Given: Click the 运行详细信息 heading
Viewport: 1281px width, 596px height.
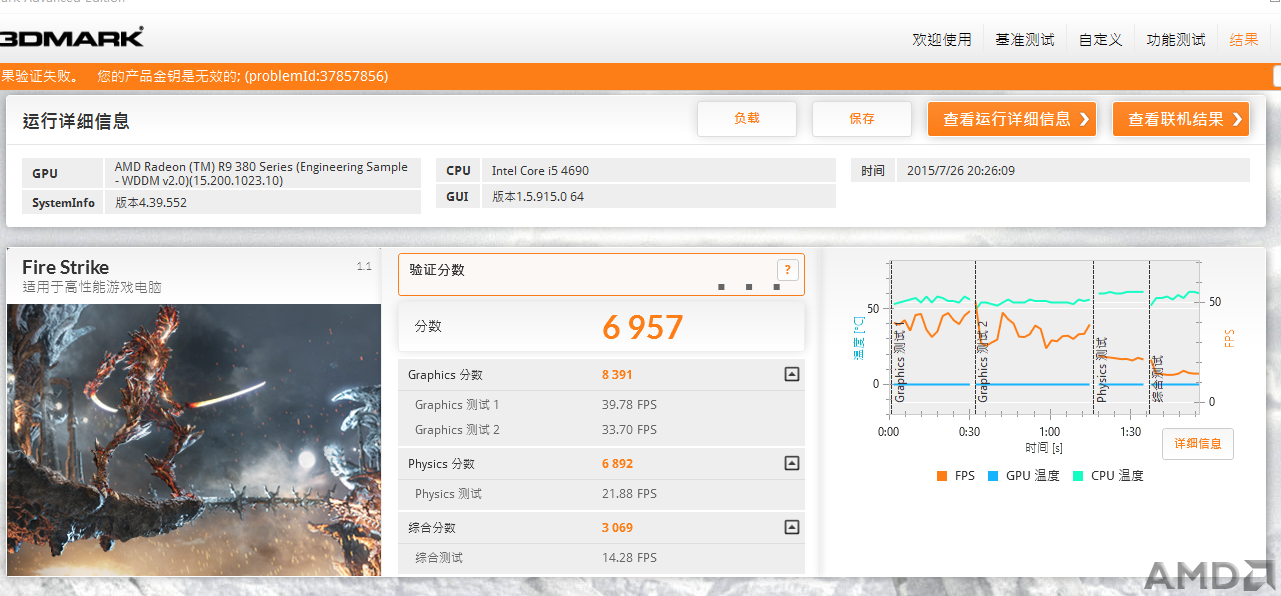Looking at the screenshot, I should click(x=76, y=121).
